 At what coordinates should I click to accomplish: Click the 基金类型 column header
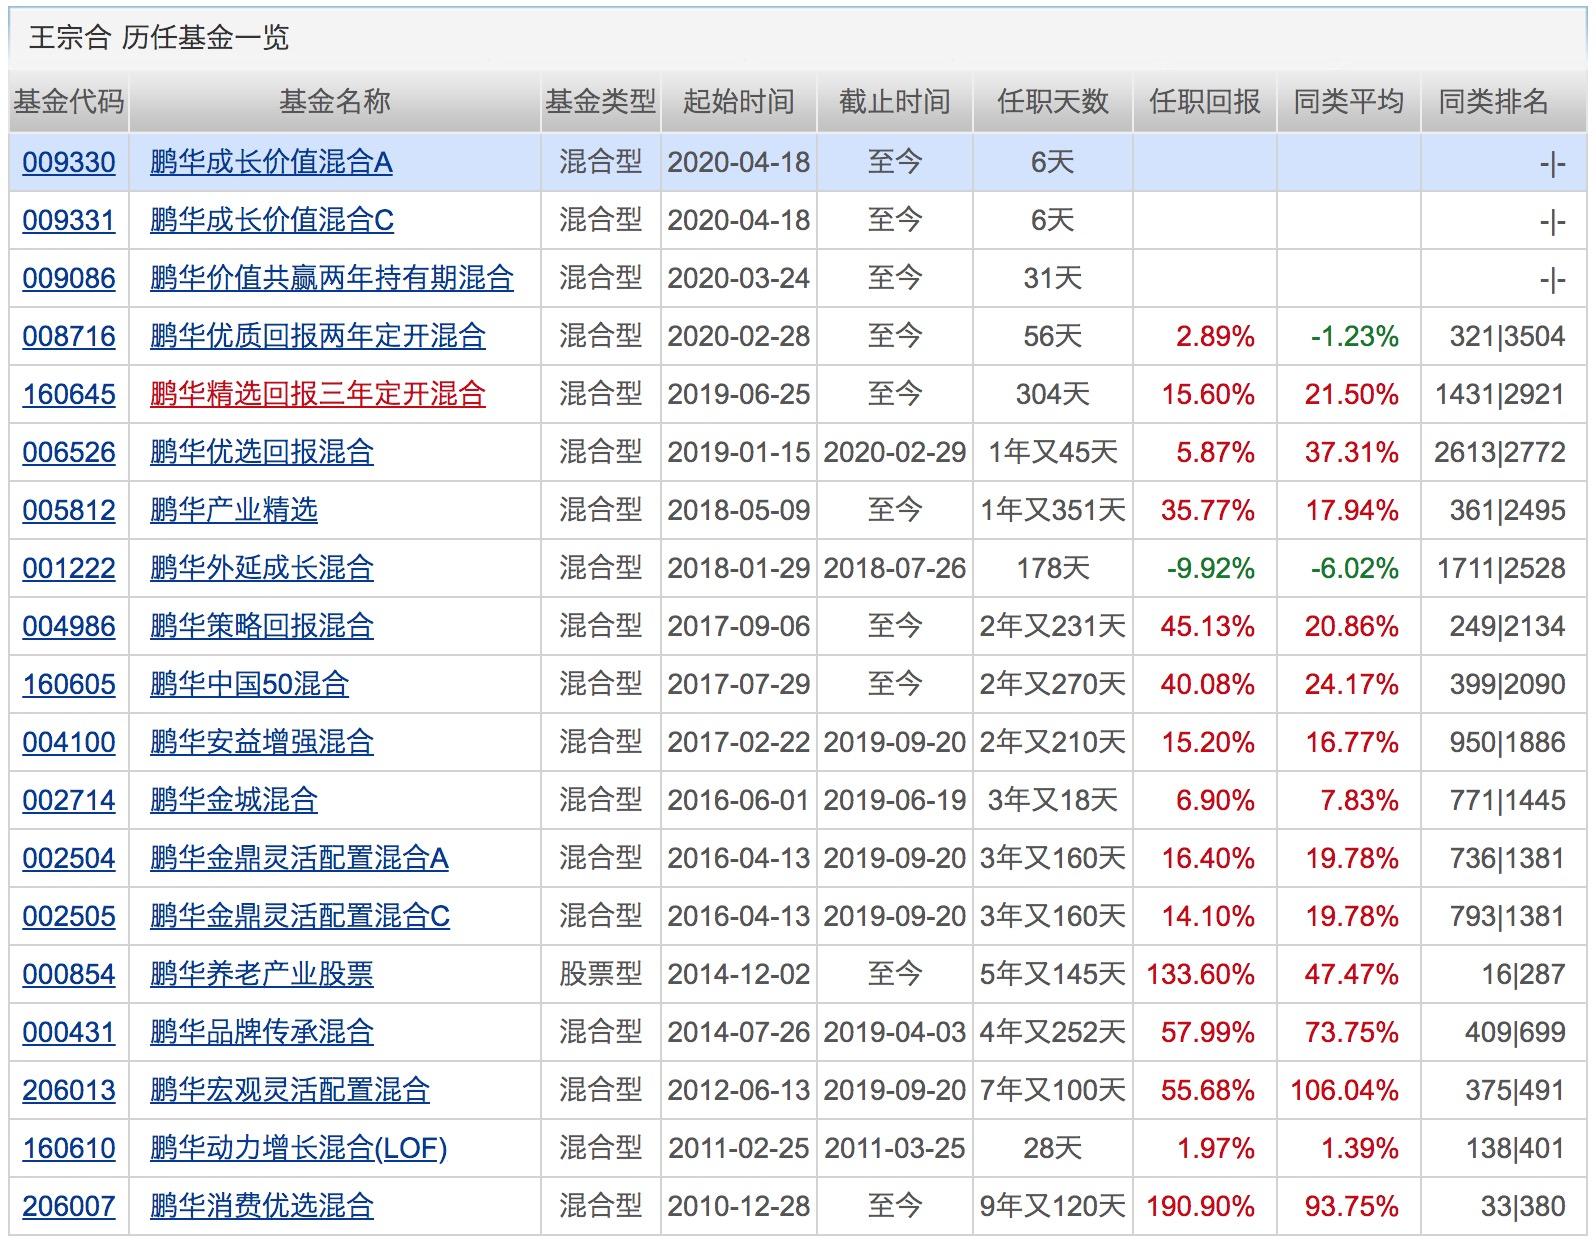[600, 101]
